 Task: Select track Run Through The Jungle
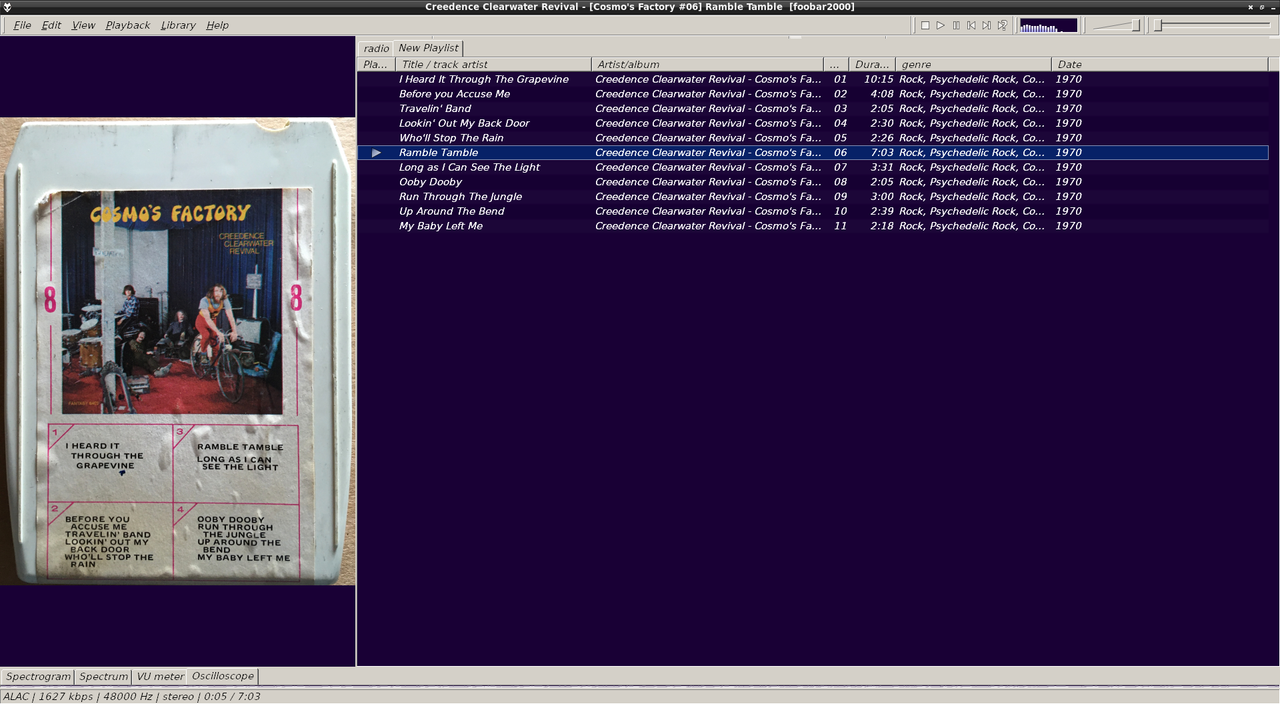(x=813, y=197)
